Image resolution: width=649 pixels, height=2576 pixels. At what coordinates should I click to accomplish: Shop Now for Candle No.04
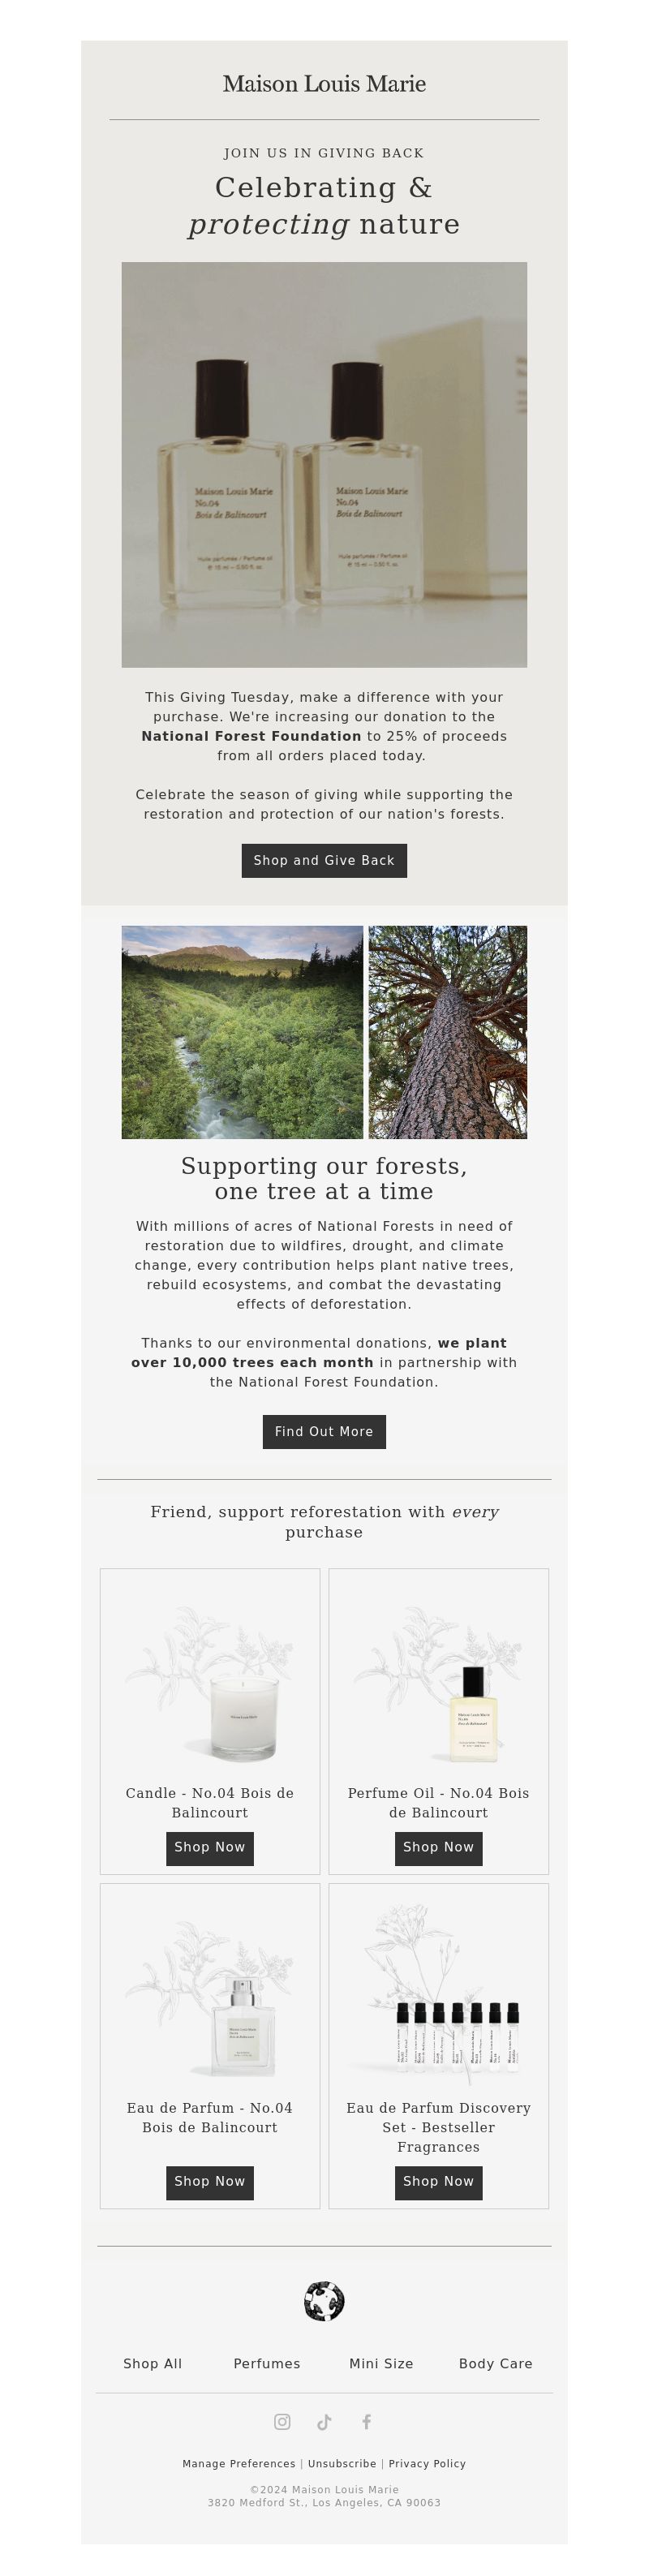210,1847
